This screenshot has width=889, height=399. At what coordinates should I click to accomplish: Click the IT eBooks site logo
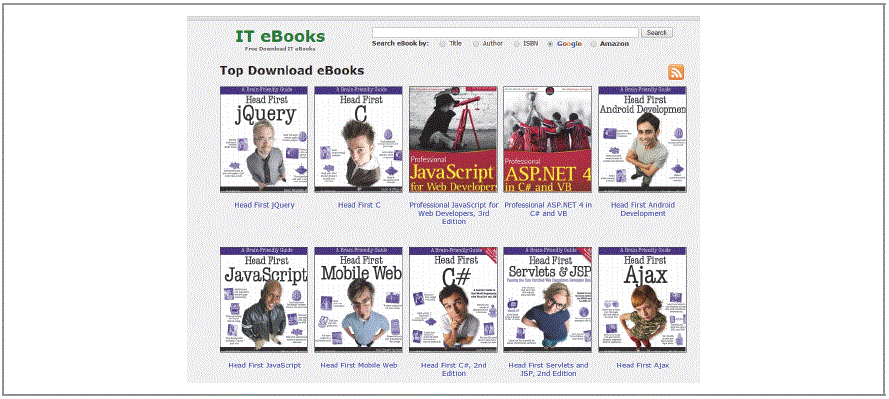click(281, 36)
